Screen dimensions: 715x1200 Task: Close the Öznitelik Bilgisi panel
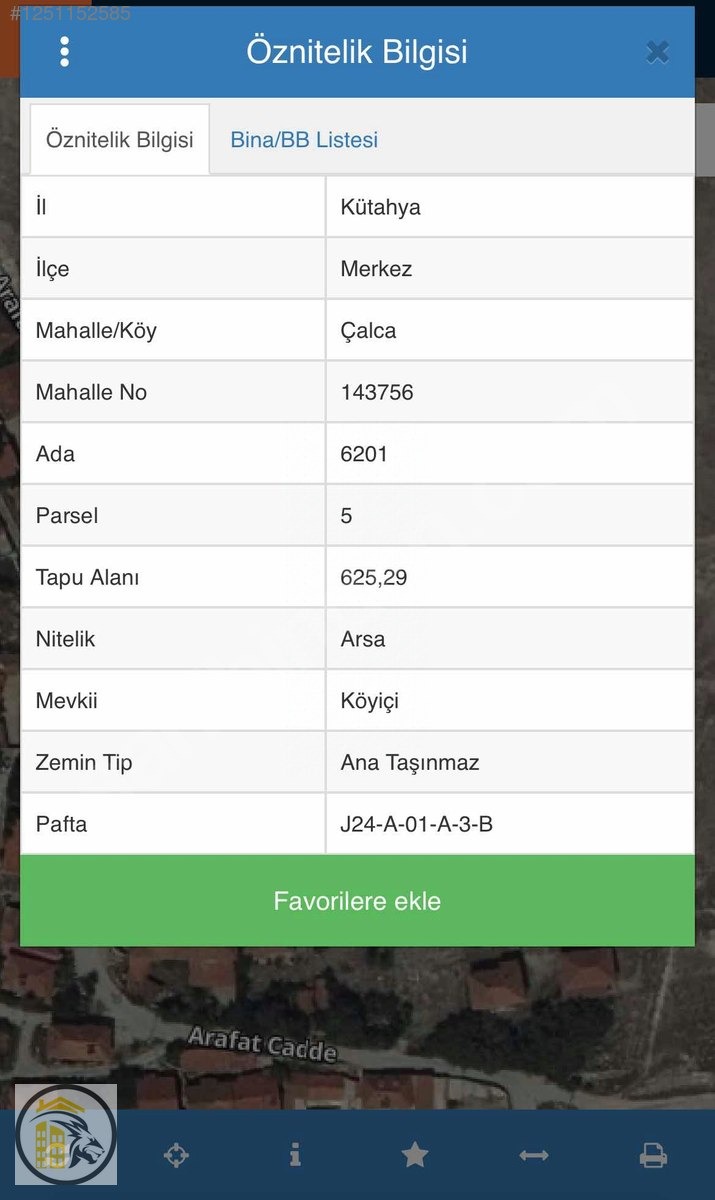tap(657, 52)
